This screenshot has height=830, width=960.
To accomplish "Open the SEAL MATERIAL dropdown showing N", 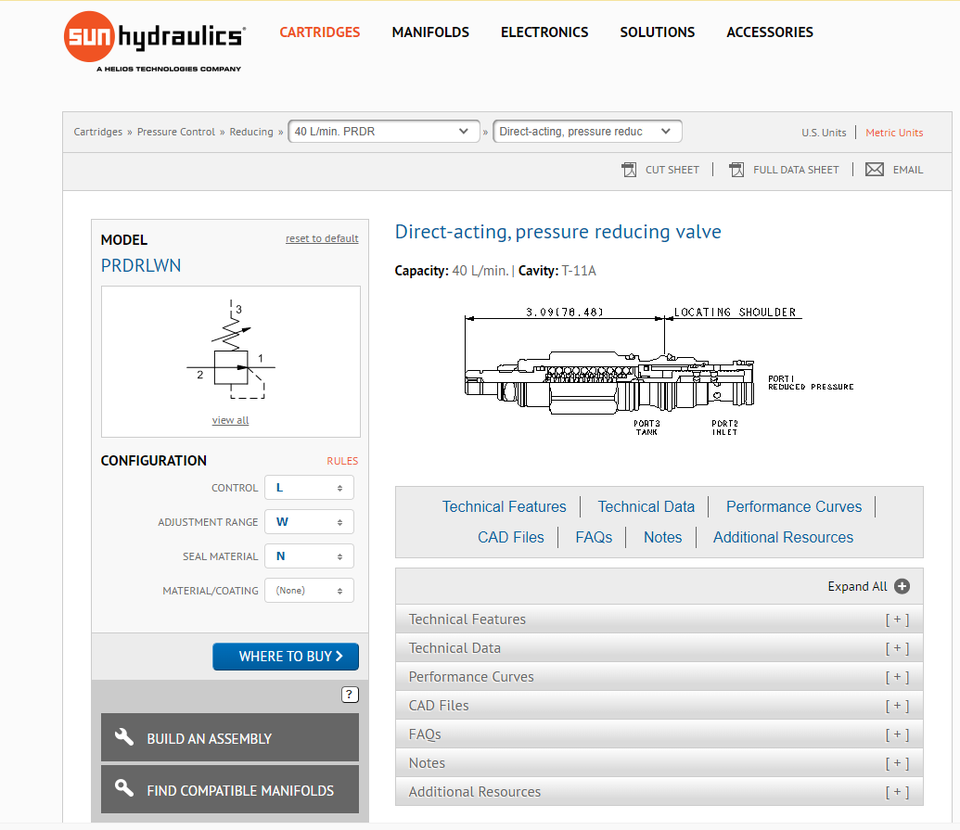I will (x=309, y=556).
